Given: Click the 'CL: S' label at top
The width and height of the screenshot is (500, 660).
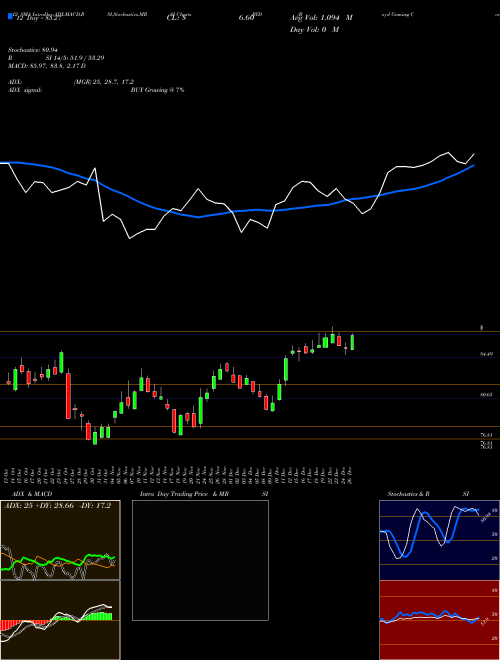Looking at the screenshot, I should (x=177, y=18).
